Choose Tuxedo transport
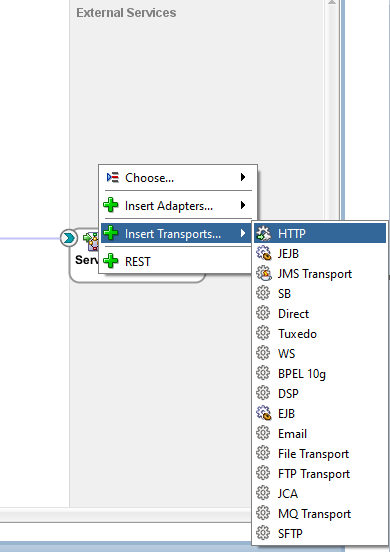The height and width of the screenshot is (552, 390). click(x=320, y=334)
